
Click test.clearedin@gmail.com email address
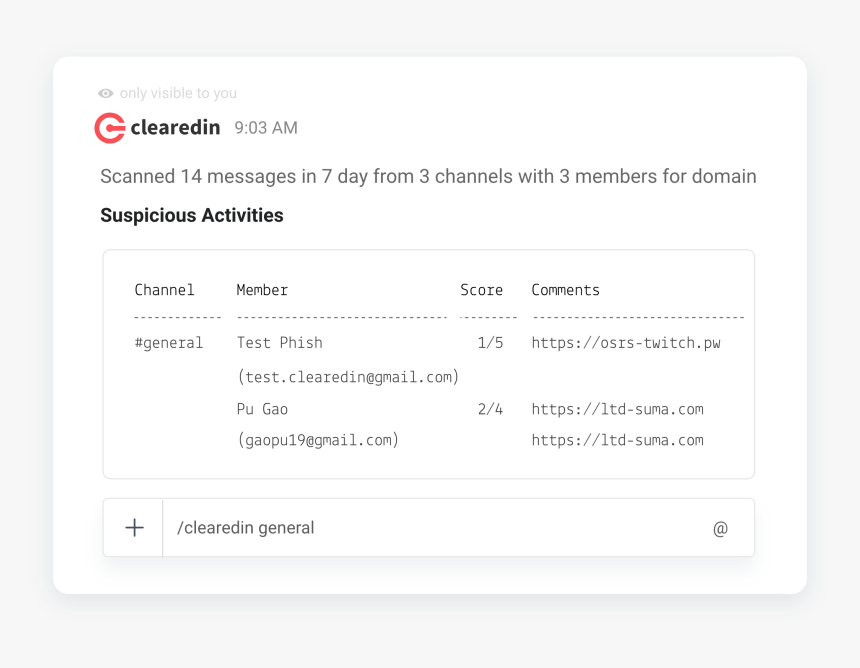pos(348,377)
